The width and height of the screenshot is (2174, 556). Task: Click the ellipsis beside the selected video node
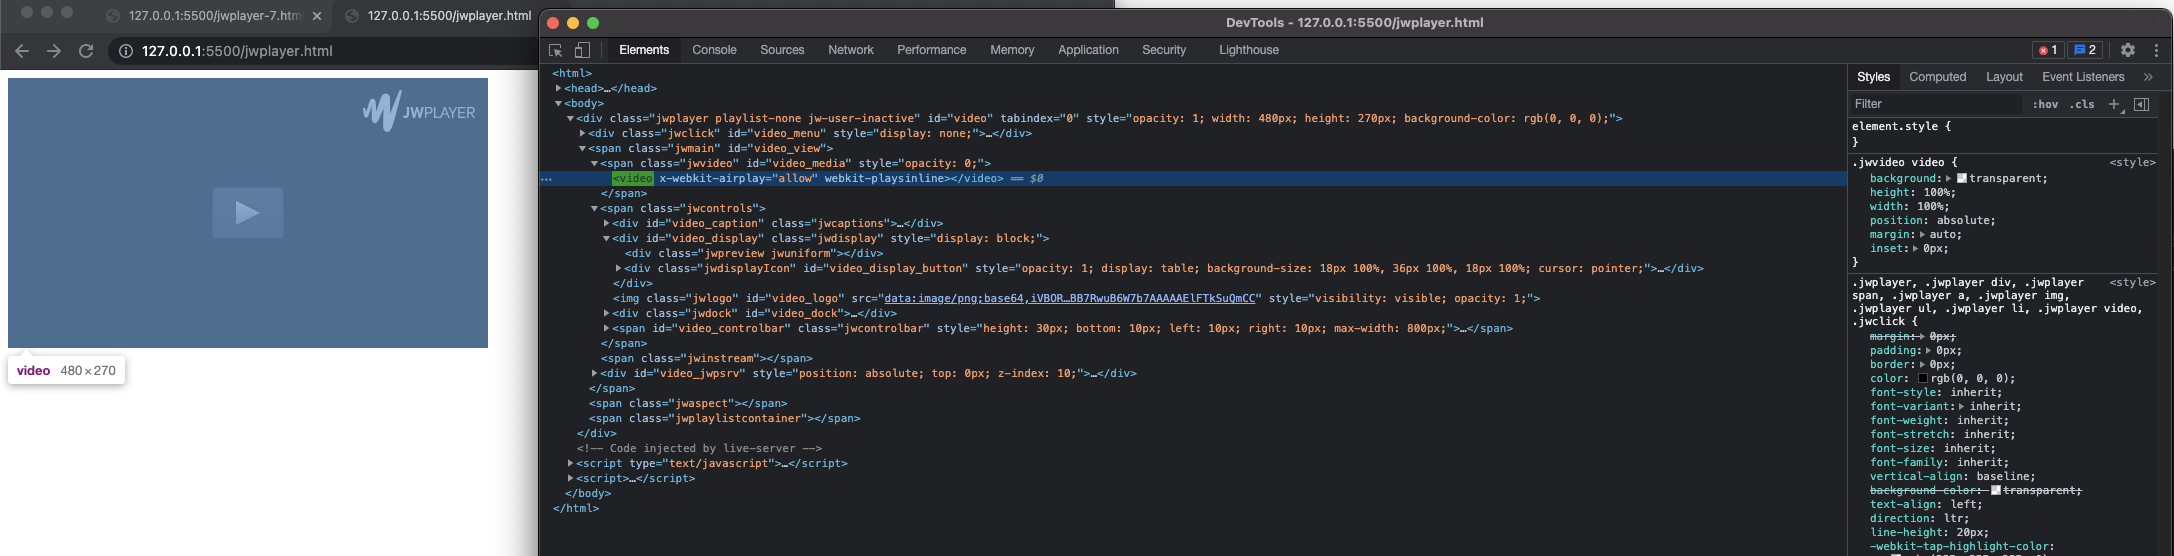(x=546, y=179)
